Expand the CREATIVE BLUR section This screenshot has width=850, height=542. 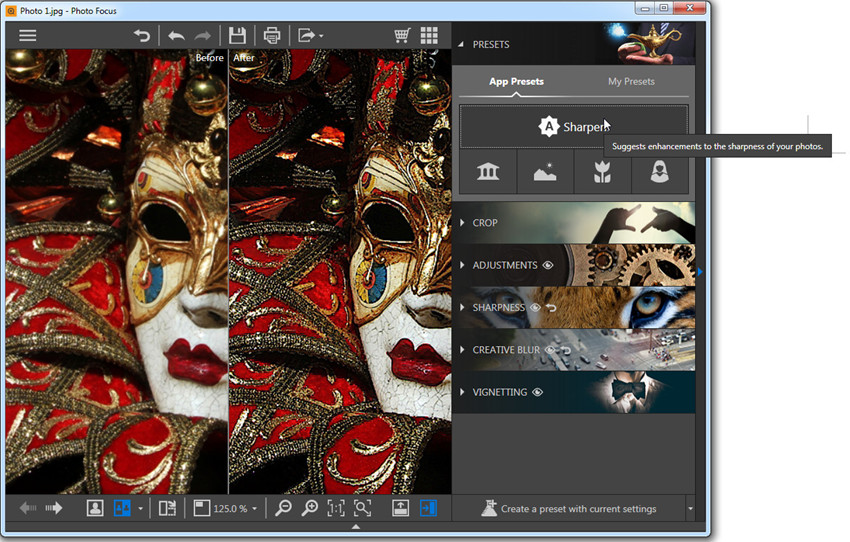coord(462,350)
